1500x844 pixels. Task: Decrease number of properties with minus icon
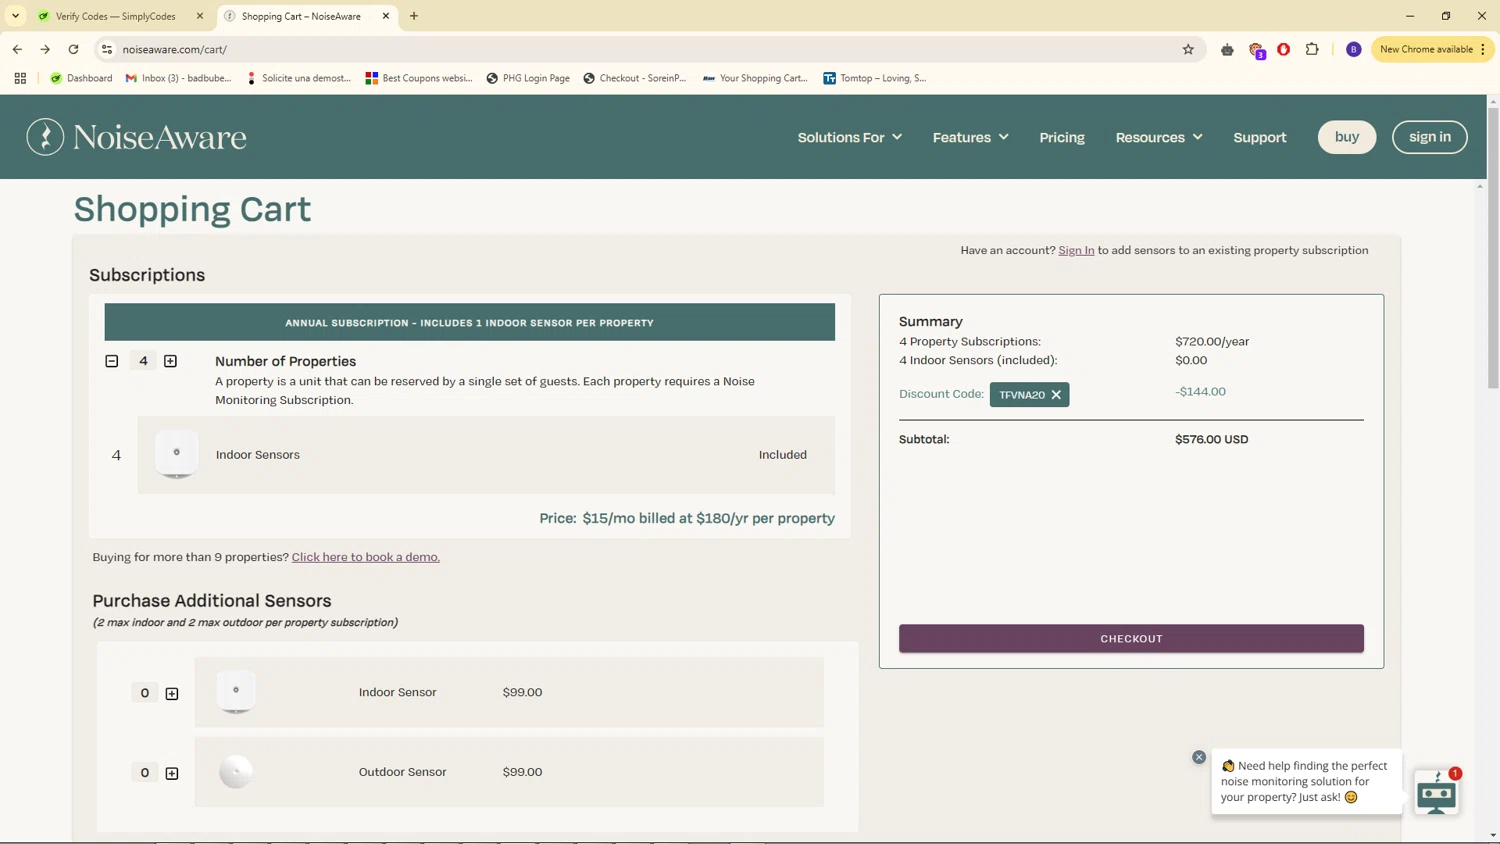(112, 361)
